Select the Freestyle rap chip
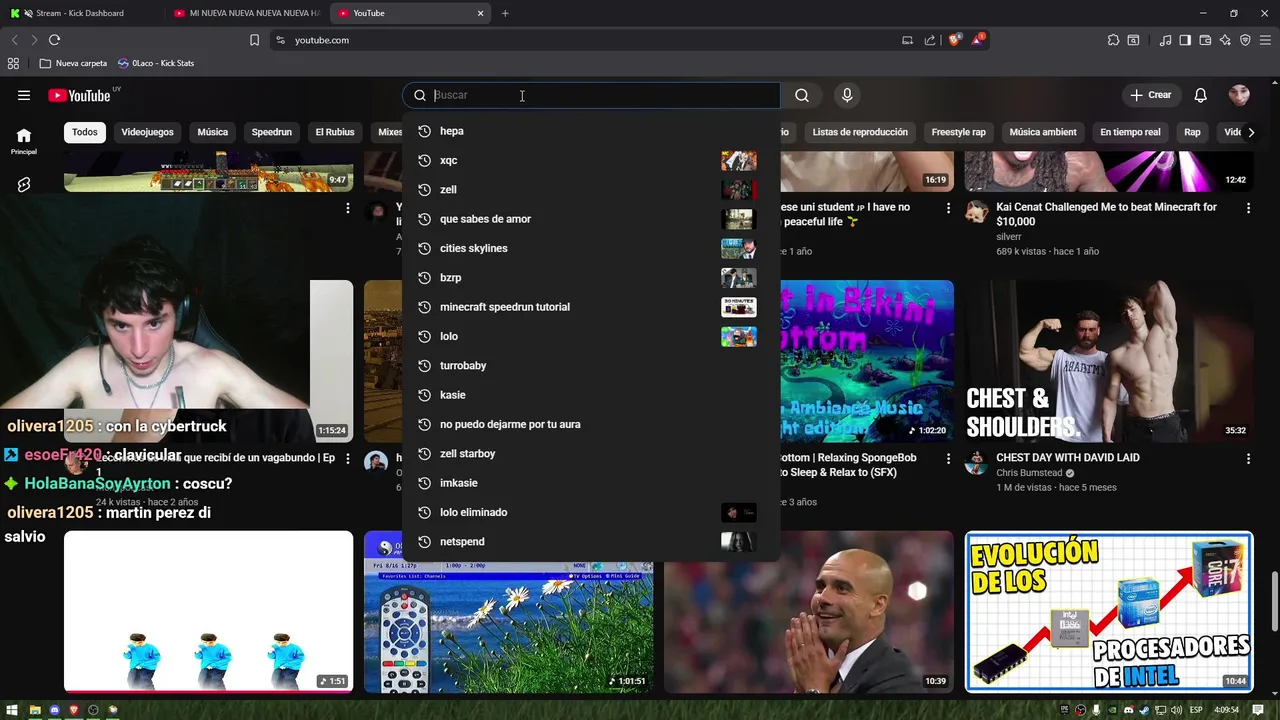Image resolution: width=1280 pixels, height=720 pixels. click(958, 132)
